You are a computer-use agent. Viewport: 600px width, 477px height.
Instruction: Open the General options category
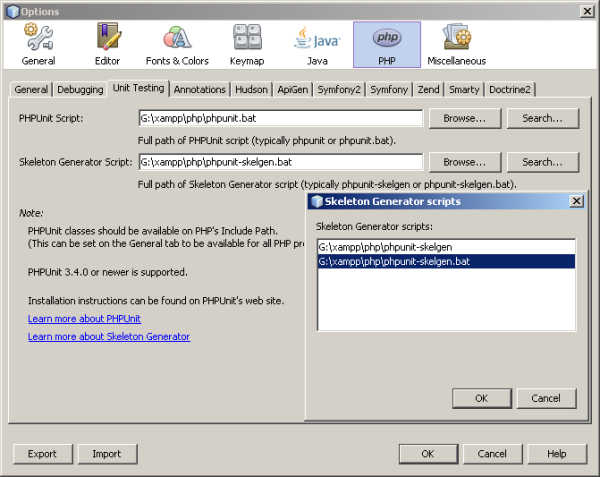[38, 45]
